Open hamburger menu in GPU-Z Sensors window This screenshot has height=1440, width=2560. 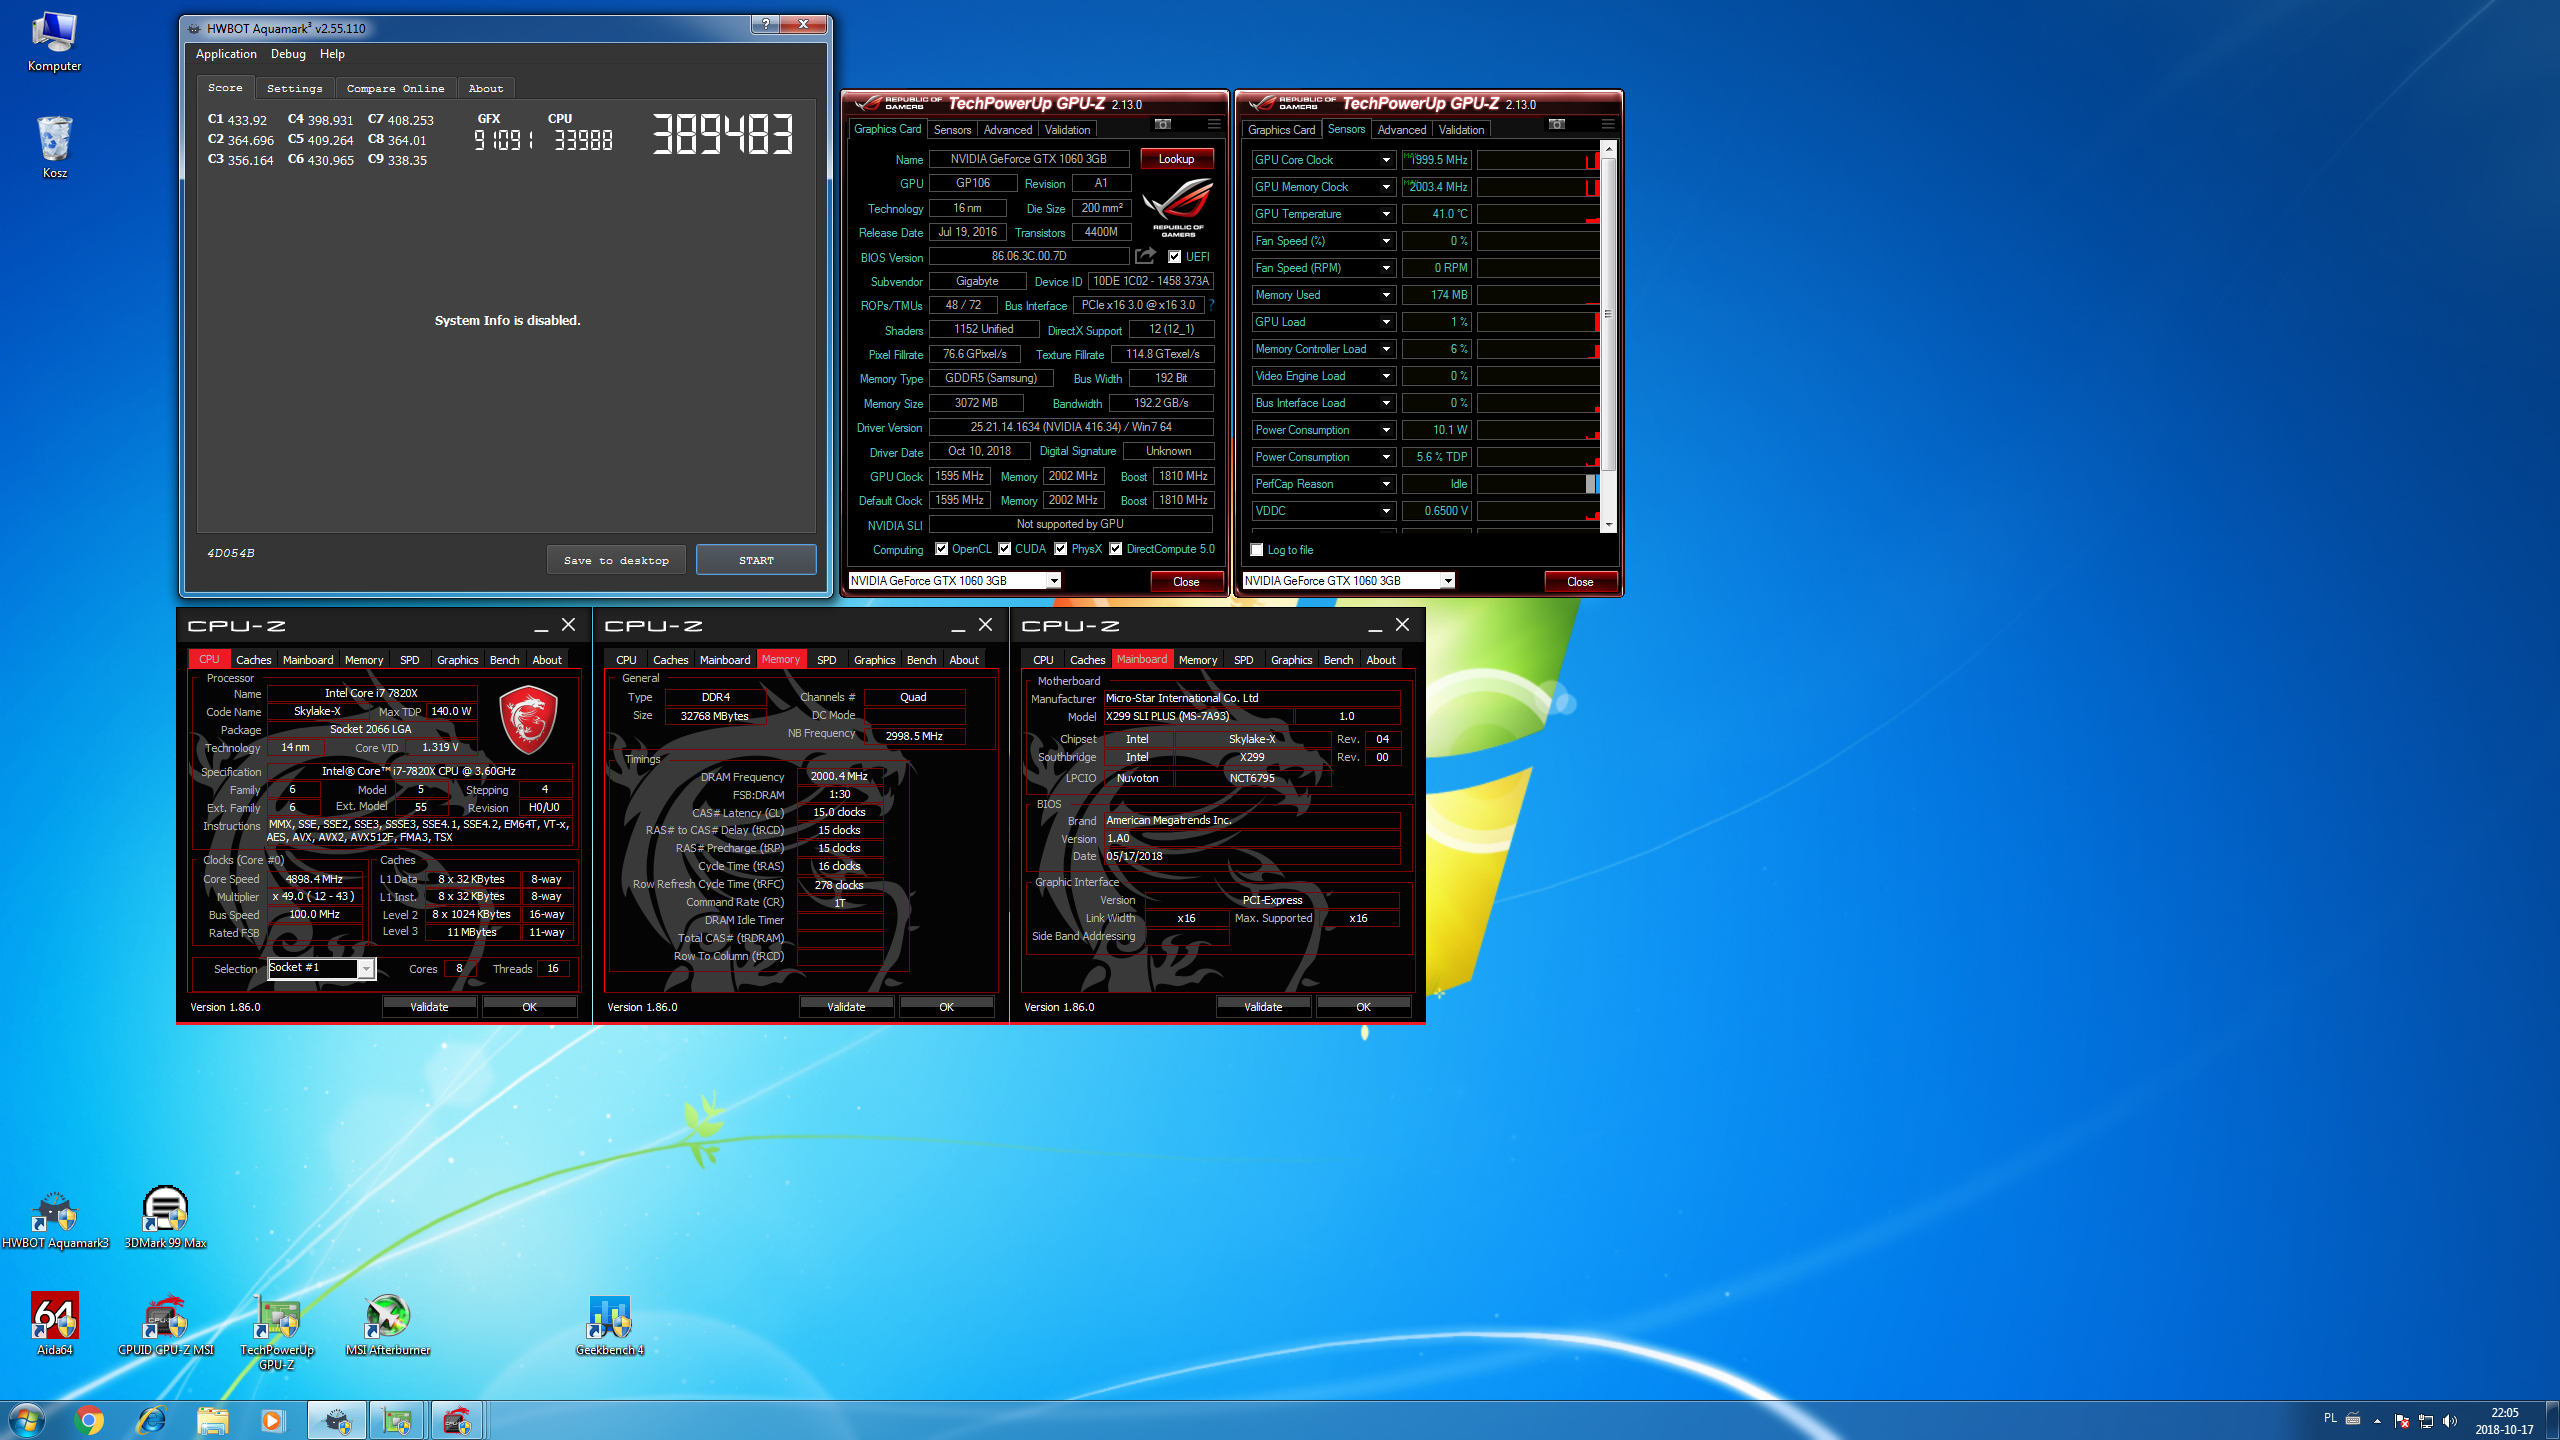point(1608,124)
